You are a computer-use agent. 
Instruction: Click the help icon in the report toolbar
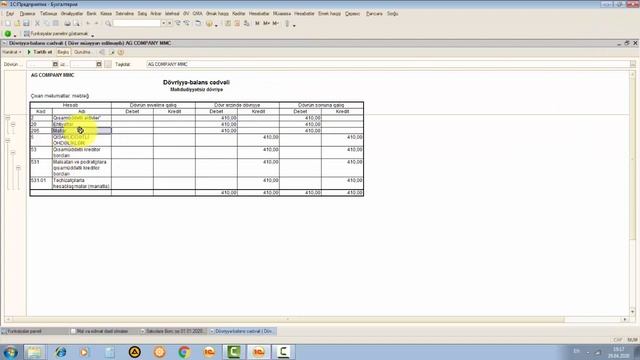[121, 52]
